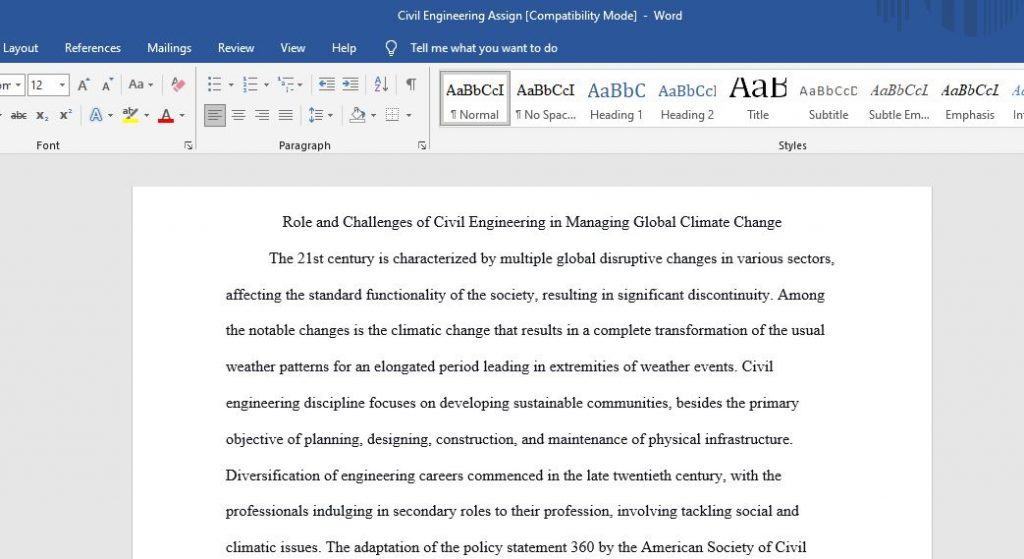Decrease paragraph indent
The height and width of the screenshot is (559, 1024).
(x=326, y=84)
